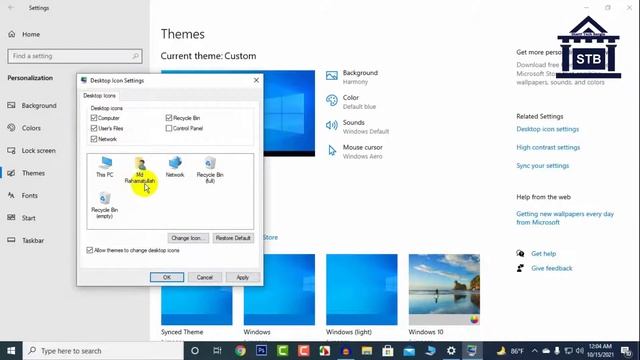This screenshot has width=640, height=360.
Task: Open Settings gear on taskbar
Action: 451,351
